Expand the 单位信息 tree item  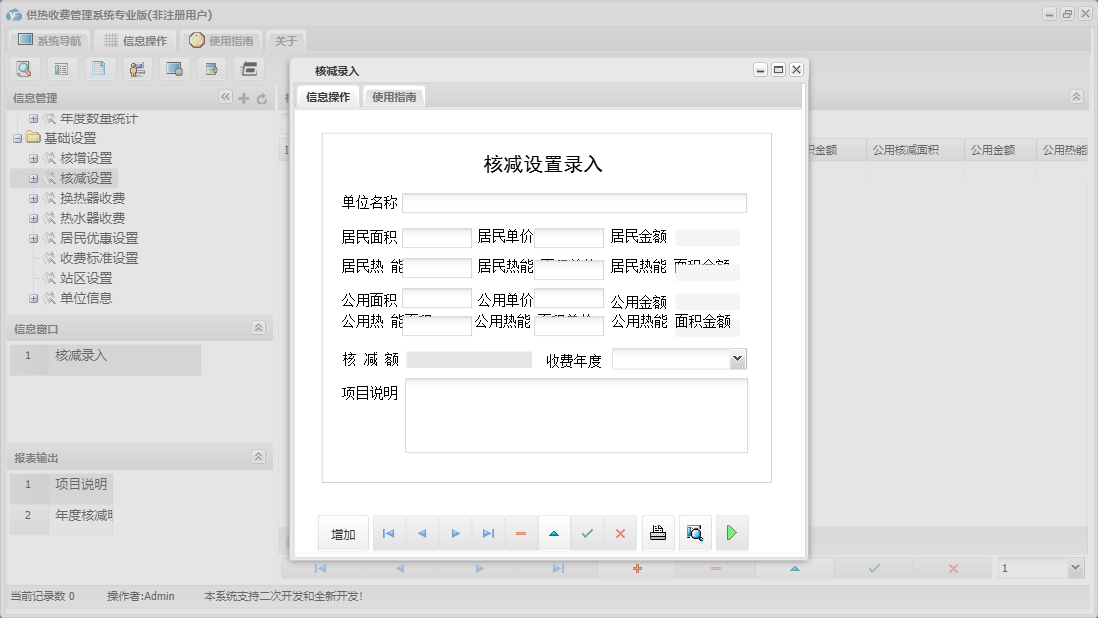33,298
